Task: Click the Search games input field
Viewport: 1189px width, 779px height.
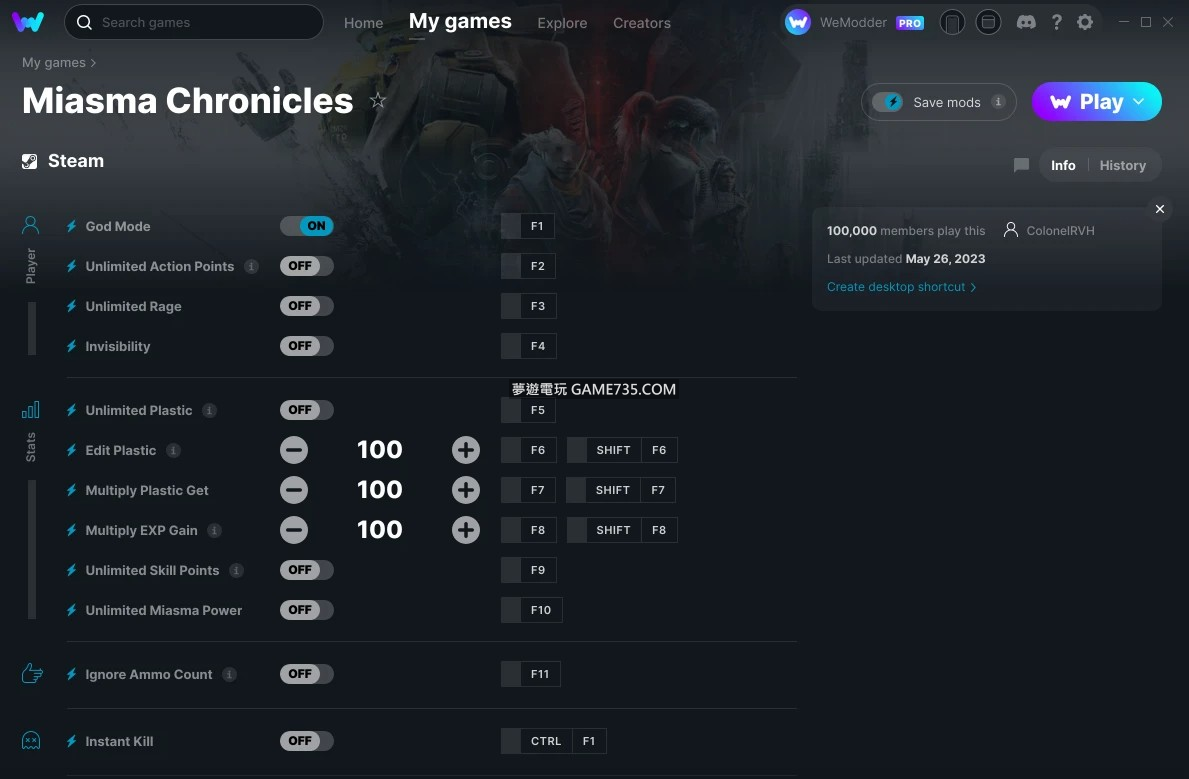Action: (x=194, y=22)
